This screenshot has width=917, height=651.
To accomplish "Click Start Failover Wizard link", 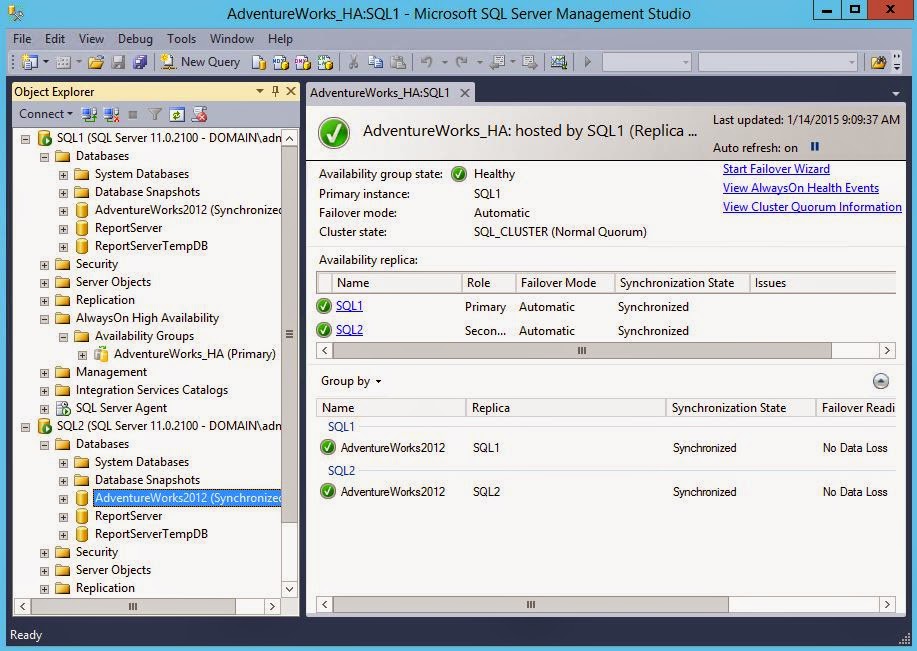I will coord(776,169).
